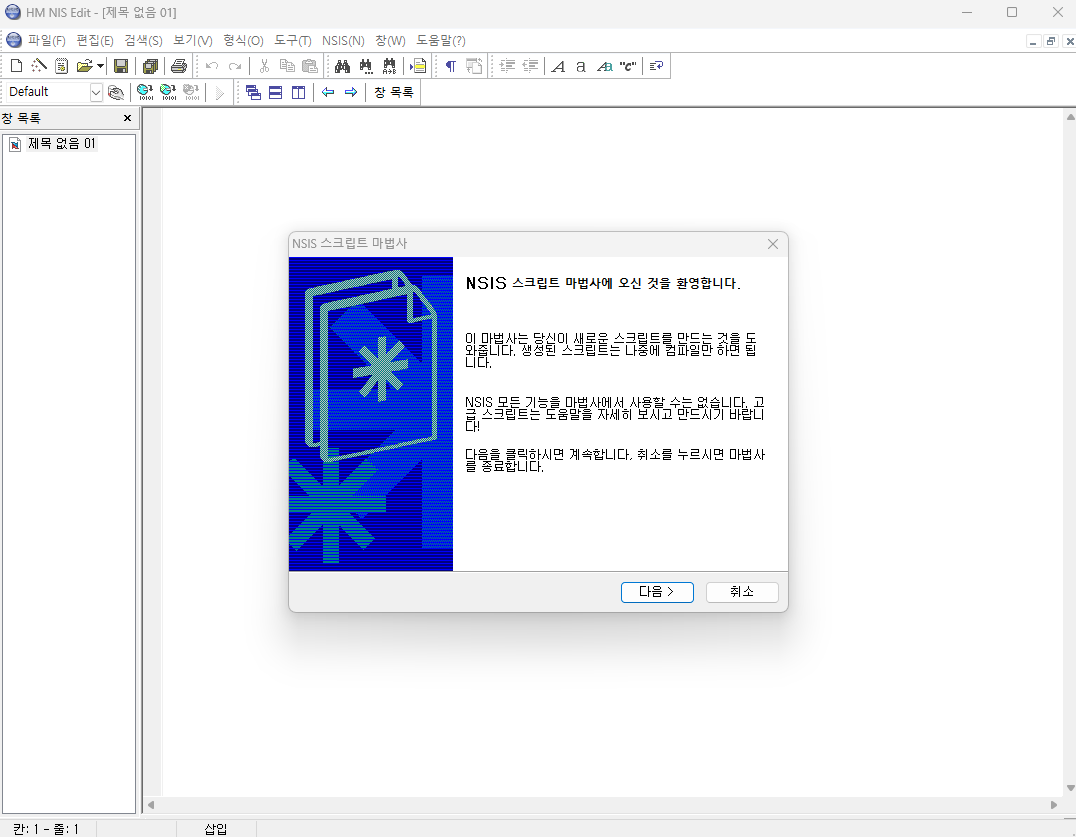Save script with the floppy disk icon
The image size is (1076, 837).
coord(121,66)
